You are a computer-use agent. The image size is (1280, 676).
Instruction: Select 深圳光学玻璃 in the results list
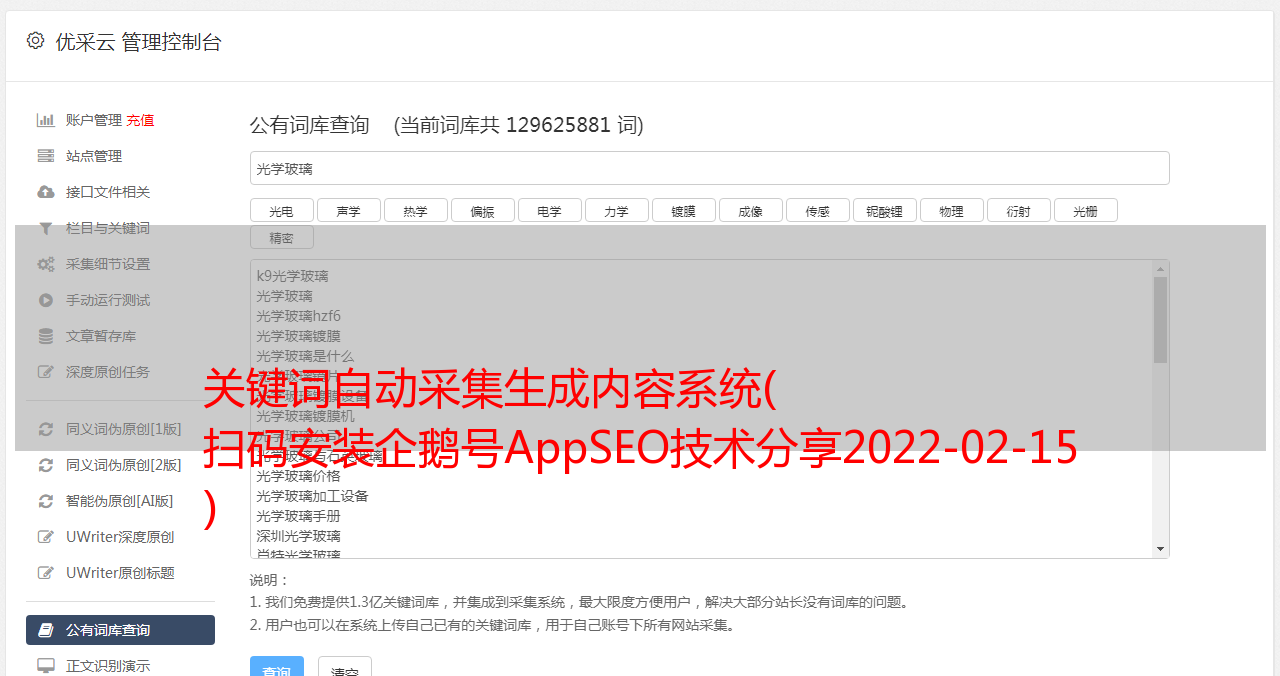click(298, 536)
